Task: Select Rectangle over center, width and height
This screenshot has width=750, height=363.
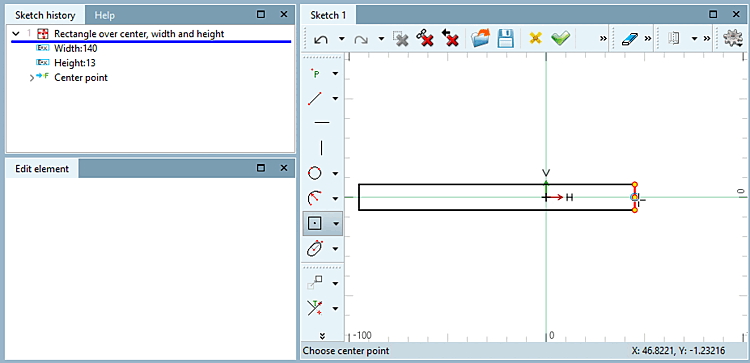Action: (139, 34)
